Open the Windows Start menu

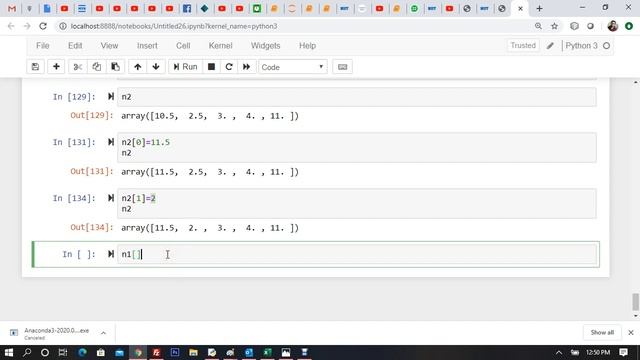coord(9,352)
